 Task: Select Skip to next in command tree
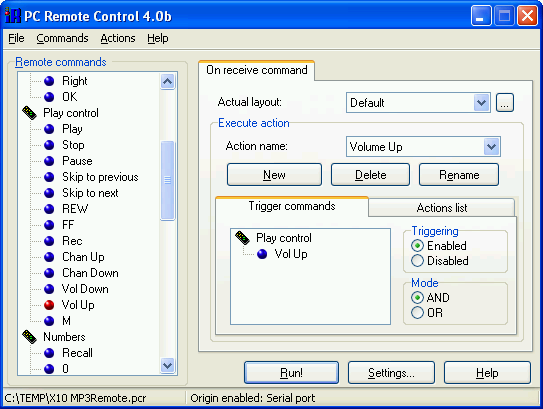pyautogui.click(x=90, y=193)
